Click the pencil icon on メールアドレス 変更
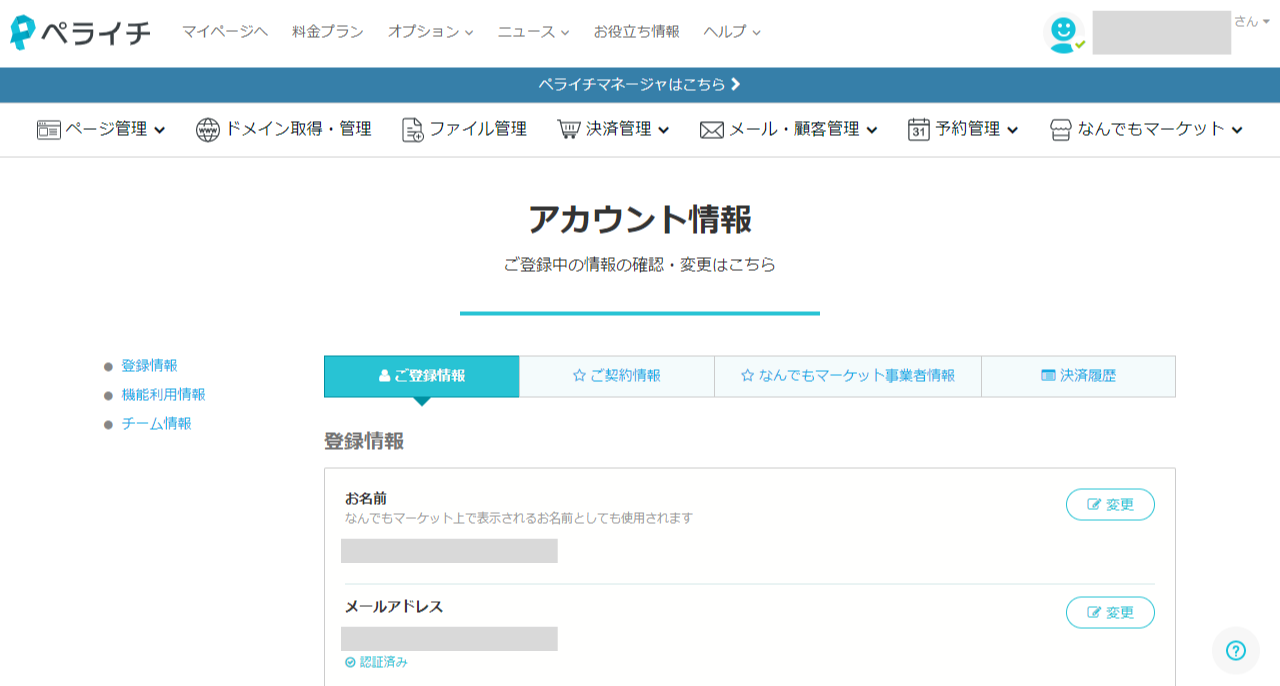The image size is (1280, 686). pyautogui.click(x=1094, y=613)
